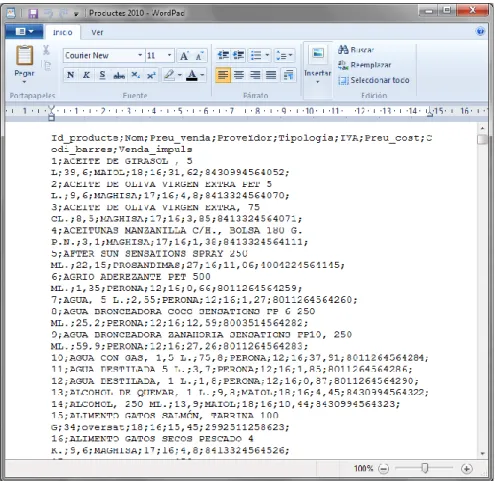The height and width of the screenshot is (481, 495).
Task: Click the Buscar button
Action: [x=356, y=50]
